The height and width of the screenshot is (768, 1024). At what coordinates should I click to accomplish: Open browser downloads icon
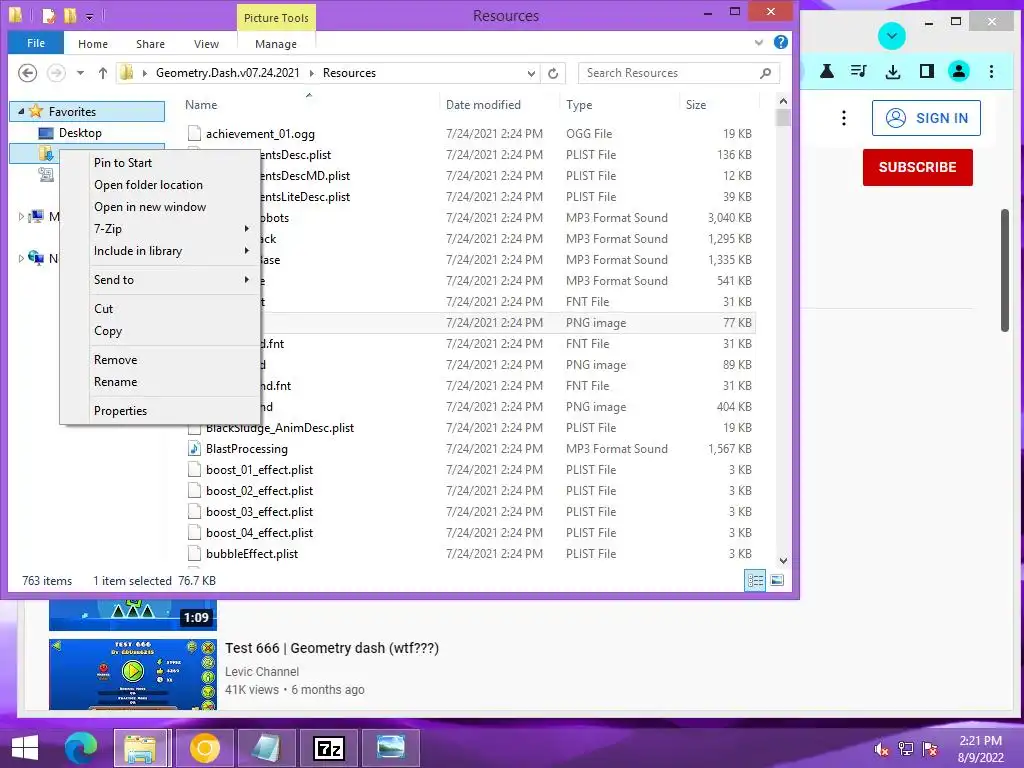point(893,71)
